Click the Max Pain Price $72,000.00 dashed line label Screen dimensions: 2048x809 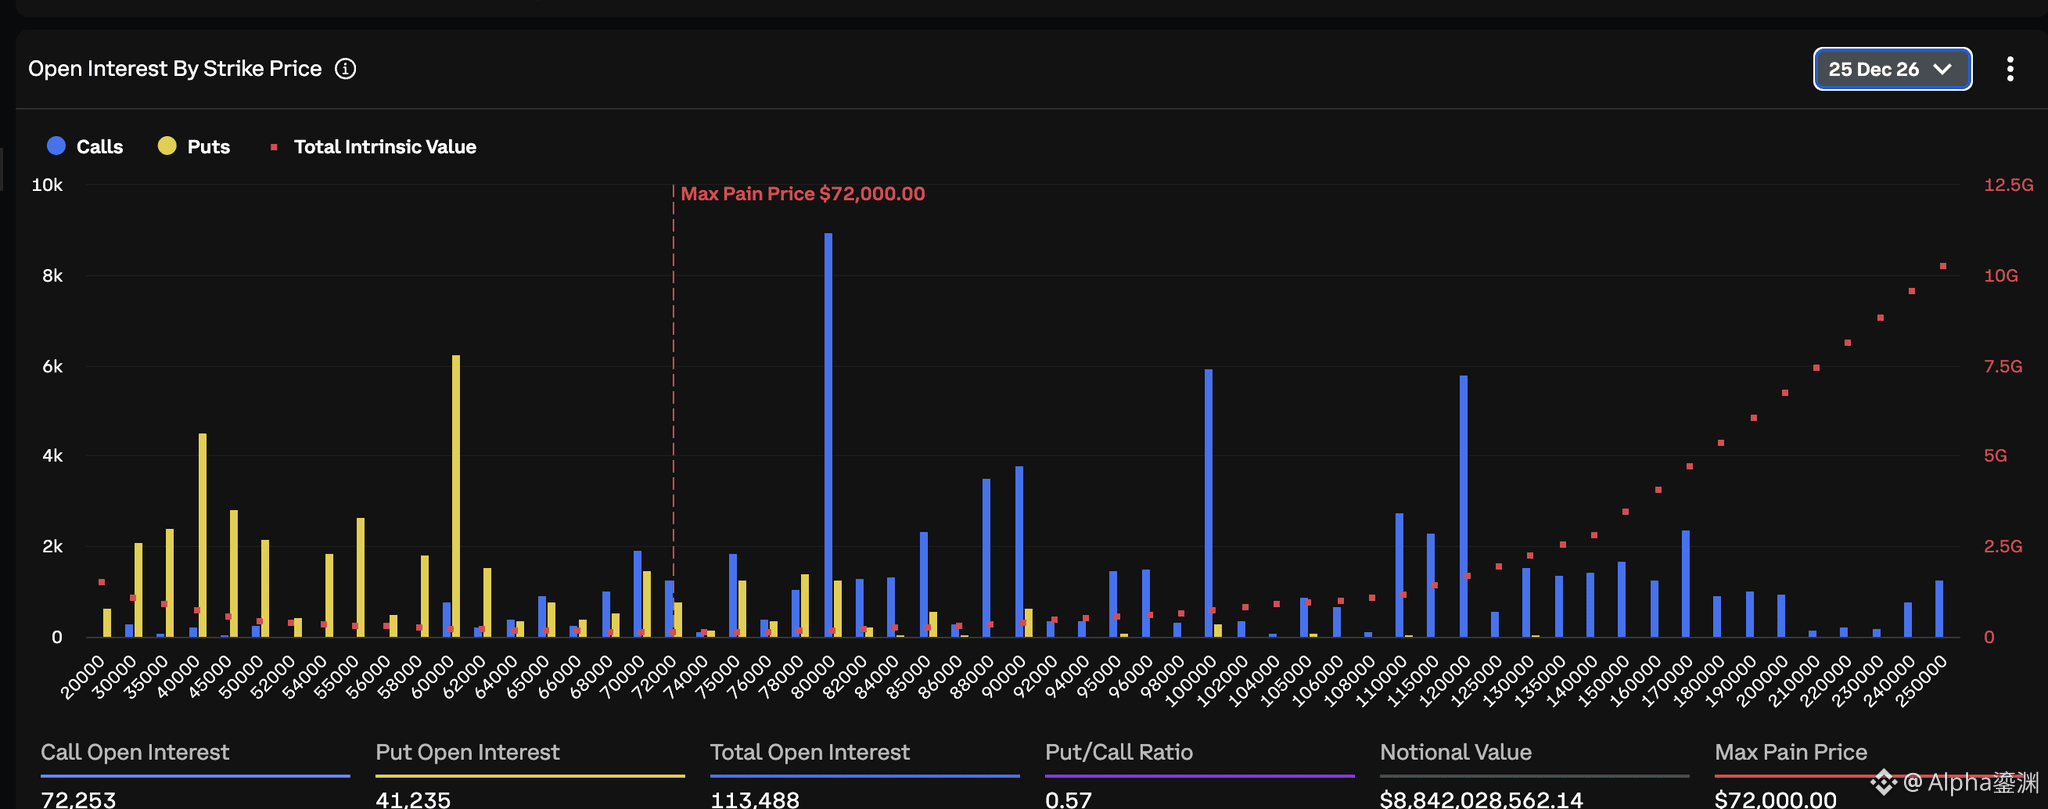click(802, 194)
